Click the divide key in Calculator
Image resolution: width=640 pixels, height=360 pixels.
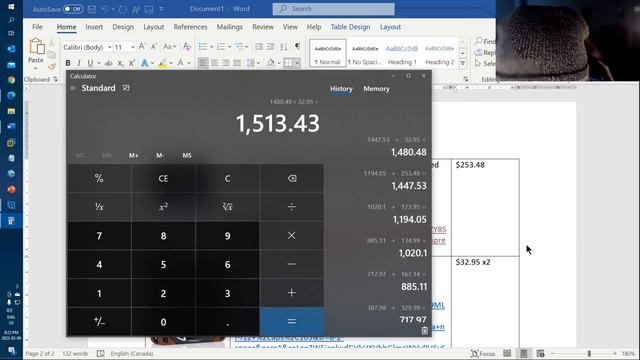[291, 207]
